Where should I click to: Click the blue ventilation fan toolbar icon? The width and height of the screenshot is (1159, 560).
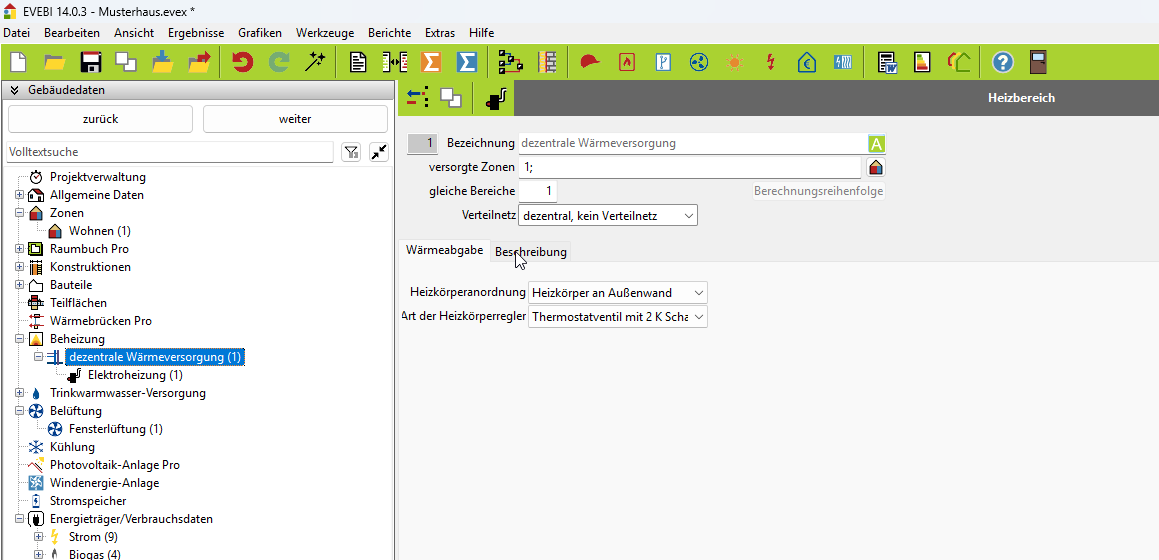pyautogui.click(x=699, y=62)
